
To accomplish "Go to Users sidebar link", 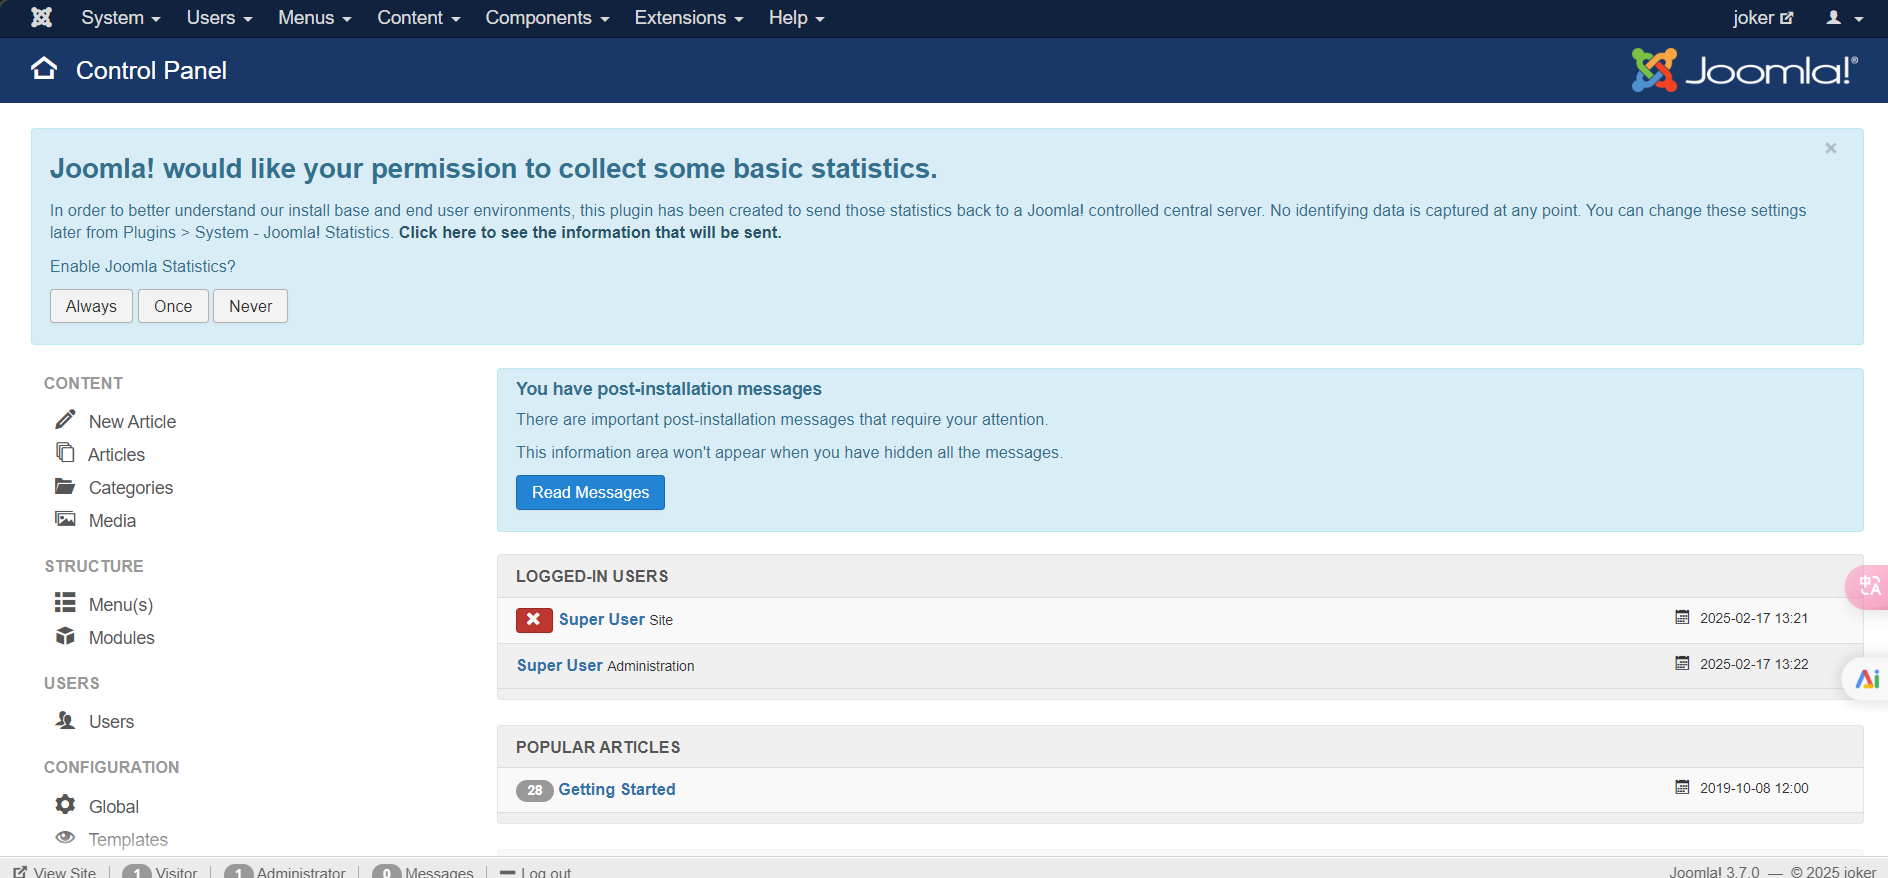I will [x=111, y=722].
